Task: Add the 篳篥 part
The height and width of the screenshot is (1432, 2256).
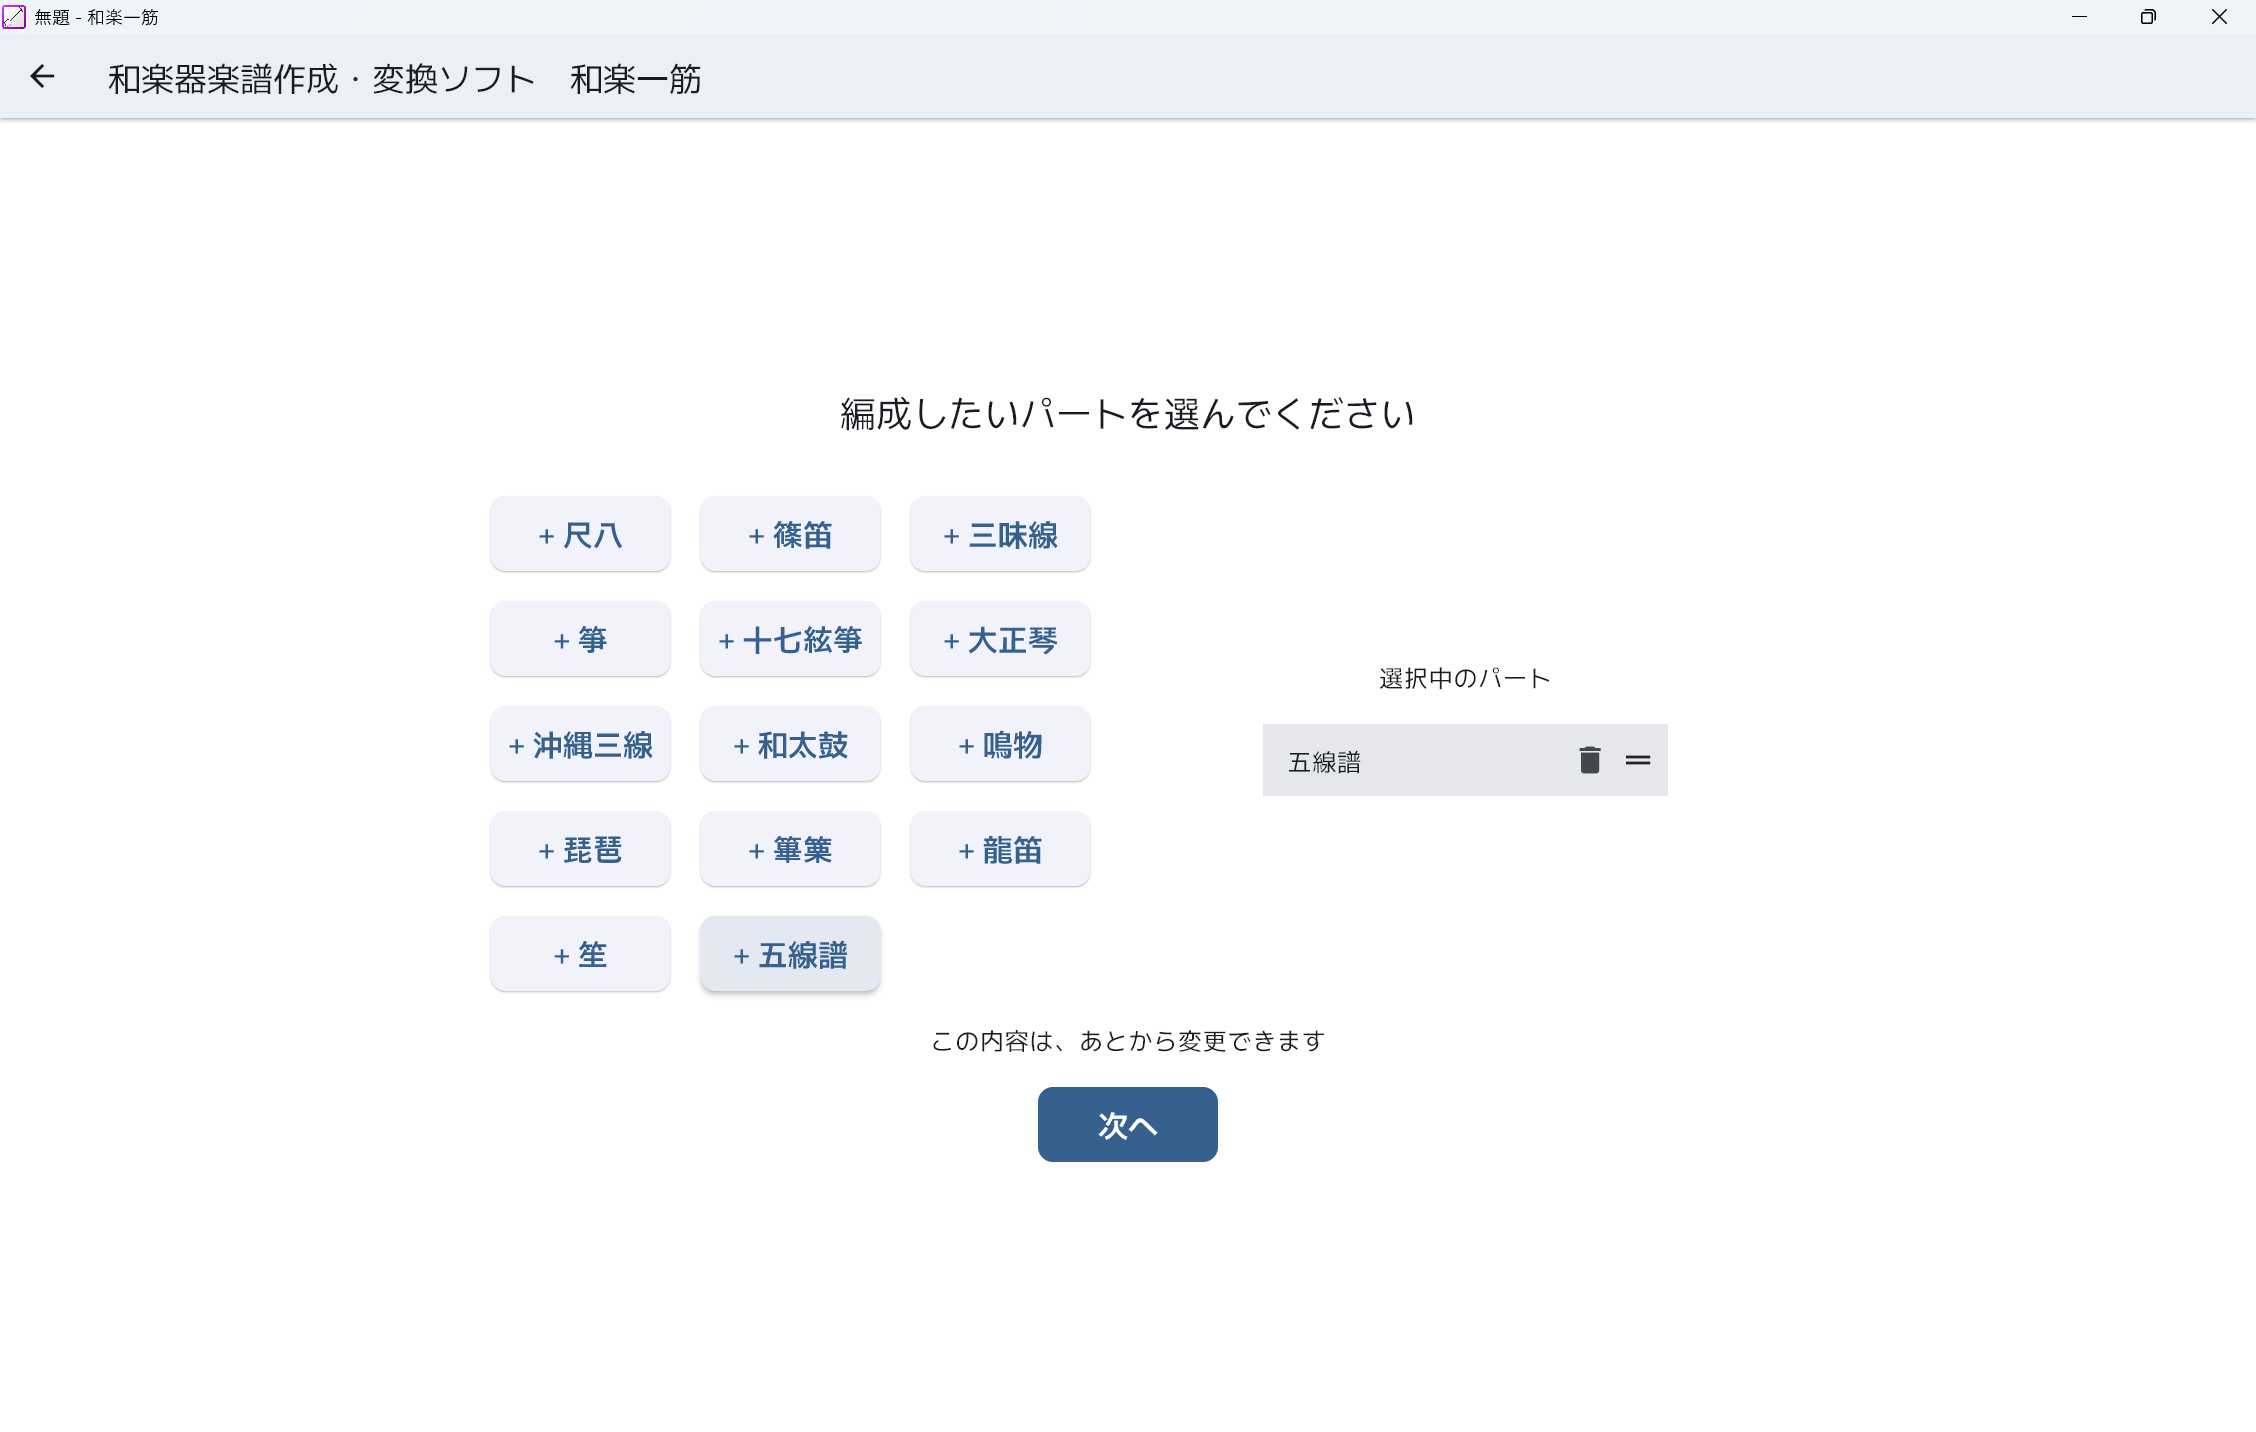Action: 790,850
